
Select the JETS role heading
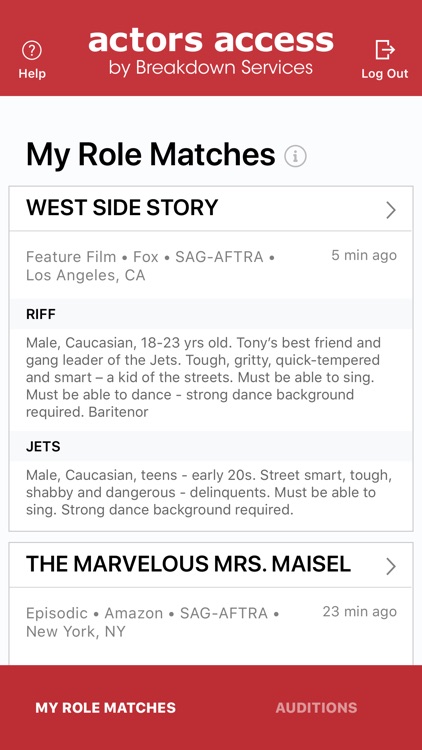(x=43, y=446)
